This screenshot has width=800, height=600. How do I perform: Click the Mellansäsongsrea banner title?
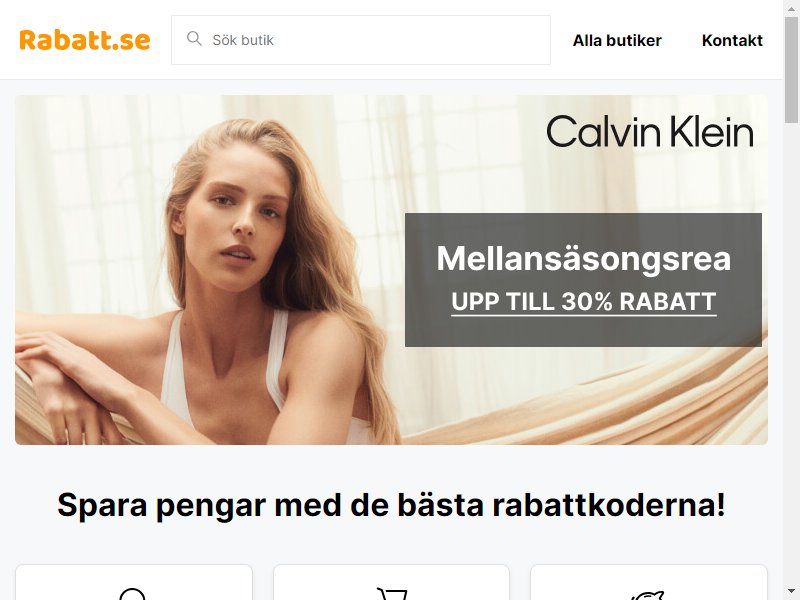(584, 259)
